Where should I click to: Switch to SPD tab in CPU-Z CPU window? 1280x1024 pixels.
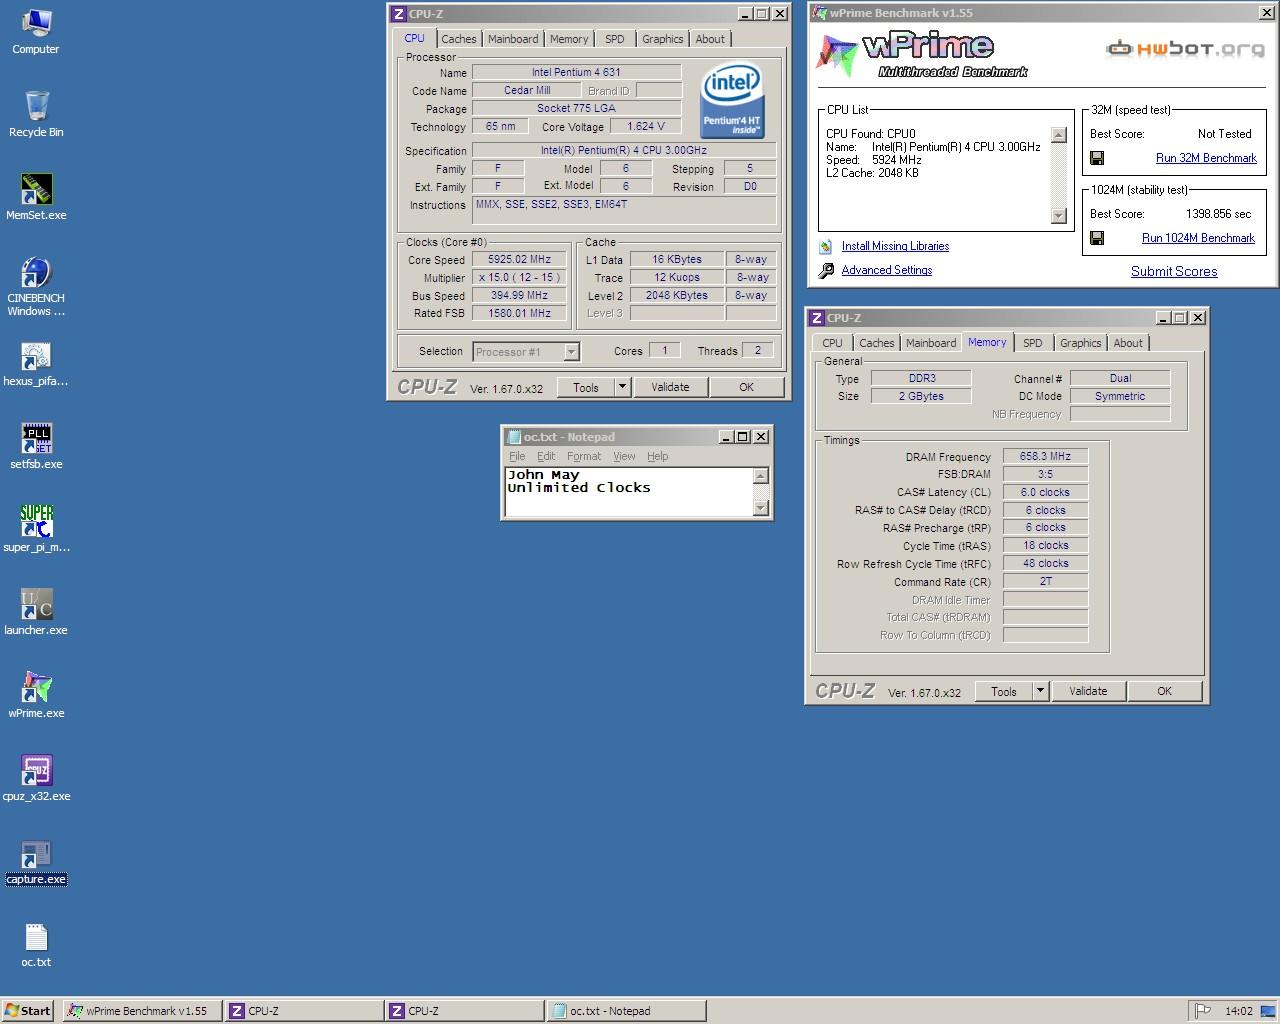(x=615, y=39)
